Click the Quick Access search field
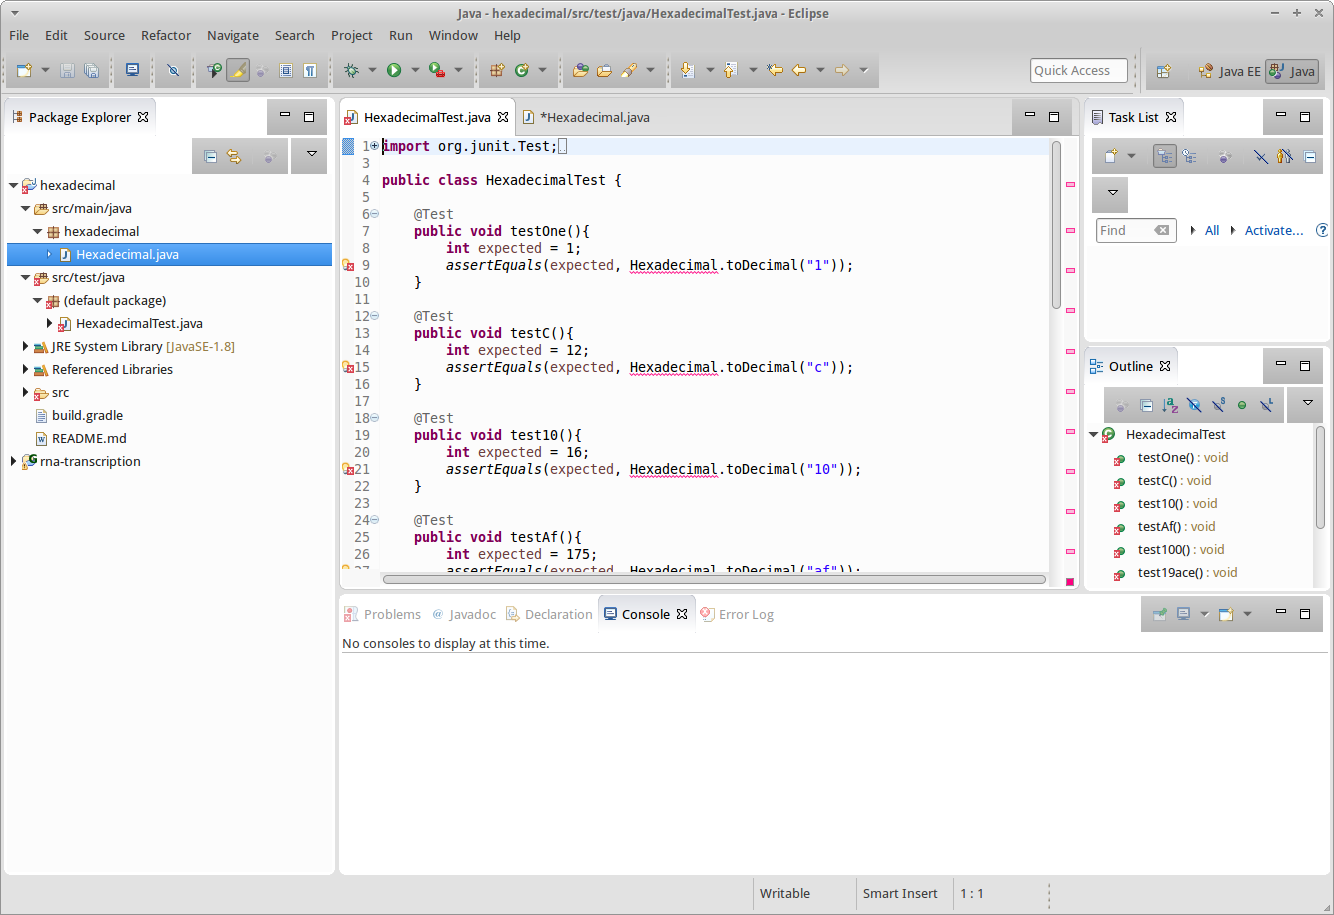Screen dimensions: 1334x915 (x=1078, y=71)
